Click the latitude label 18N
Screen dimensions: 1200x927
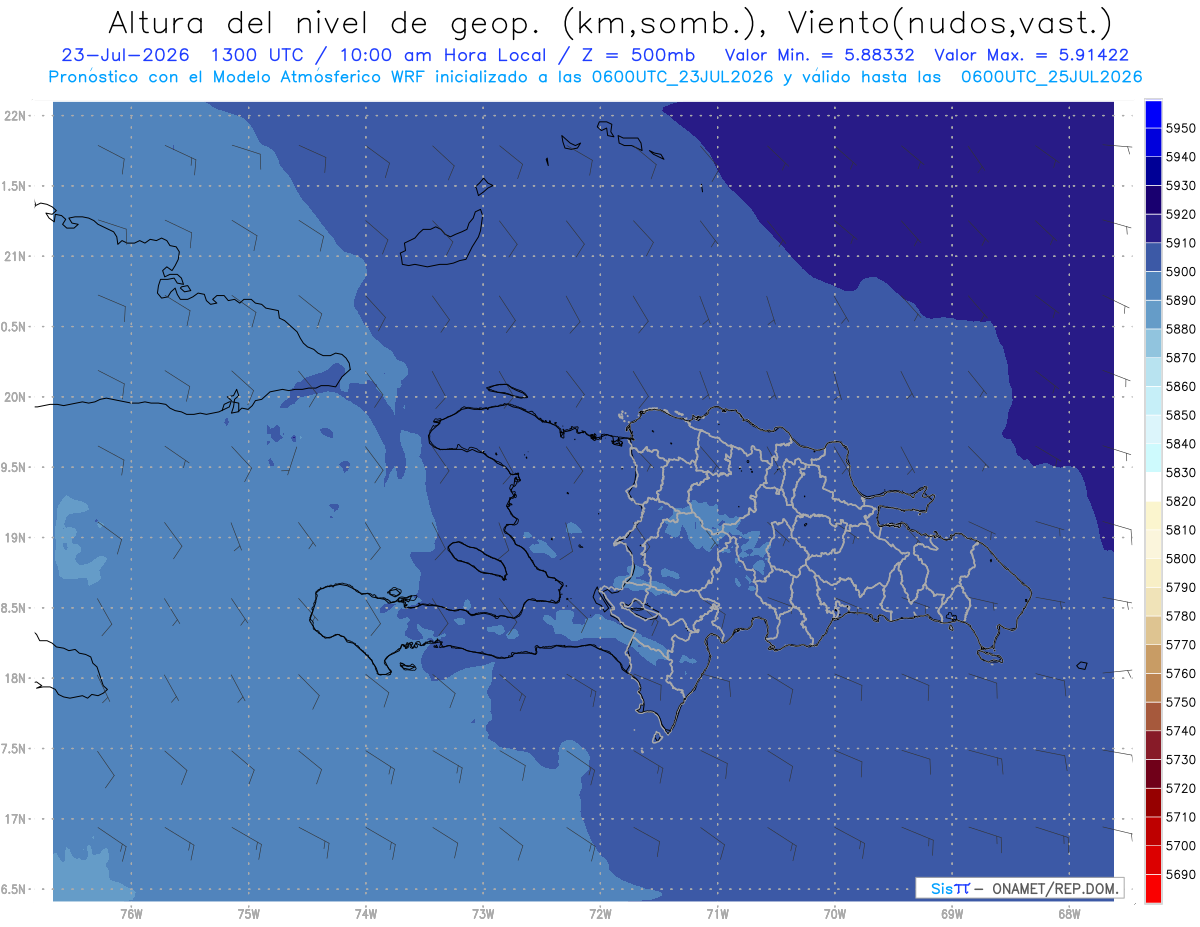(15, 679)
